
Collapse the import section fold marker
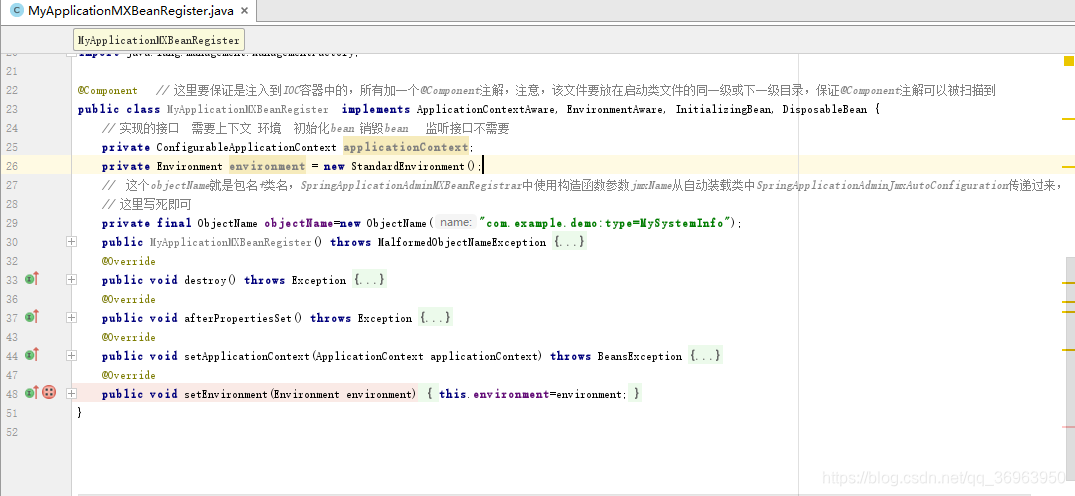[71, 54]
